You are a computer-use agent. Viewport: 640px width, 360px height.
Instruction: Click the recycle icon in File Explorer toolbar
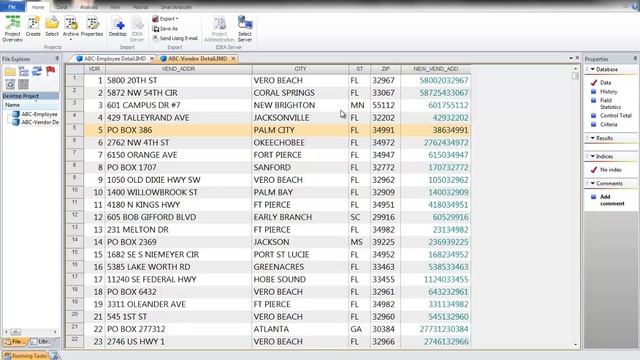(10, 84)
